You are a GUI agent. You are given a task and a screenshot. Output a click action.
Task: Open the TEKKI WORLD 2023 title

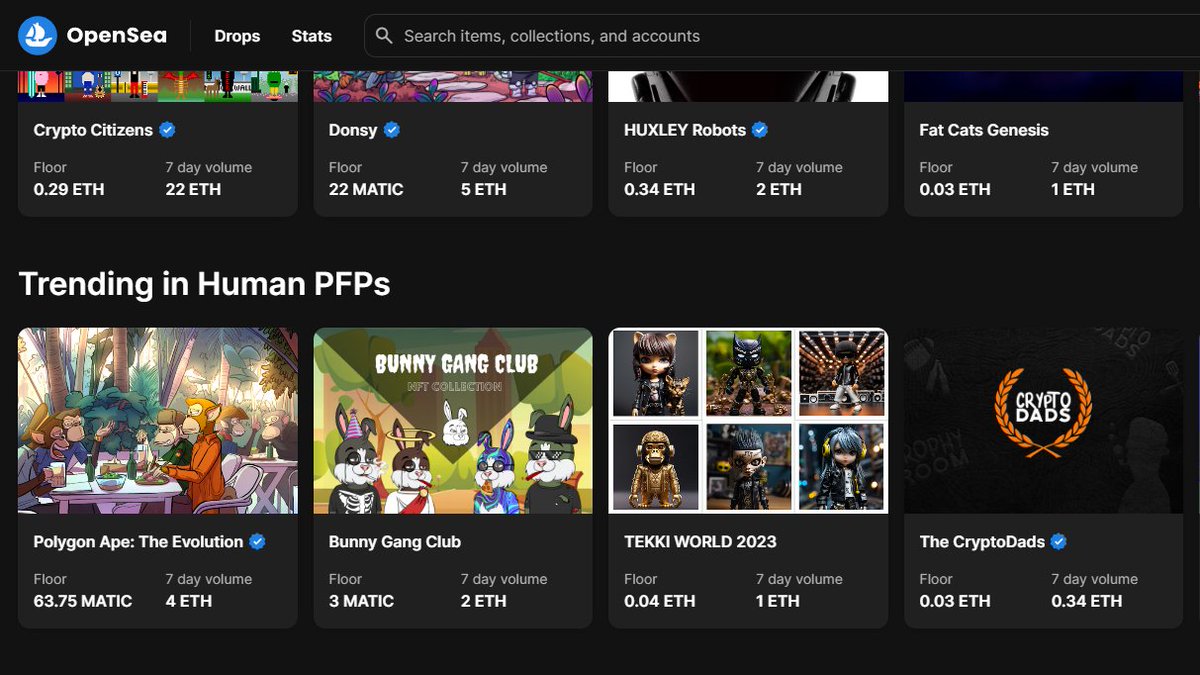pos(700,542)
